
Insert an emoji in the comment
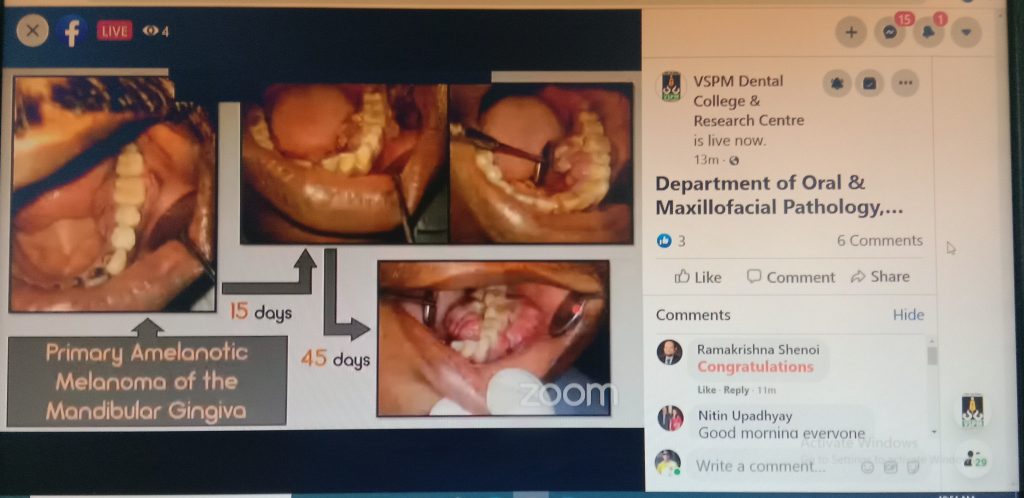click(x=868, y=467)
